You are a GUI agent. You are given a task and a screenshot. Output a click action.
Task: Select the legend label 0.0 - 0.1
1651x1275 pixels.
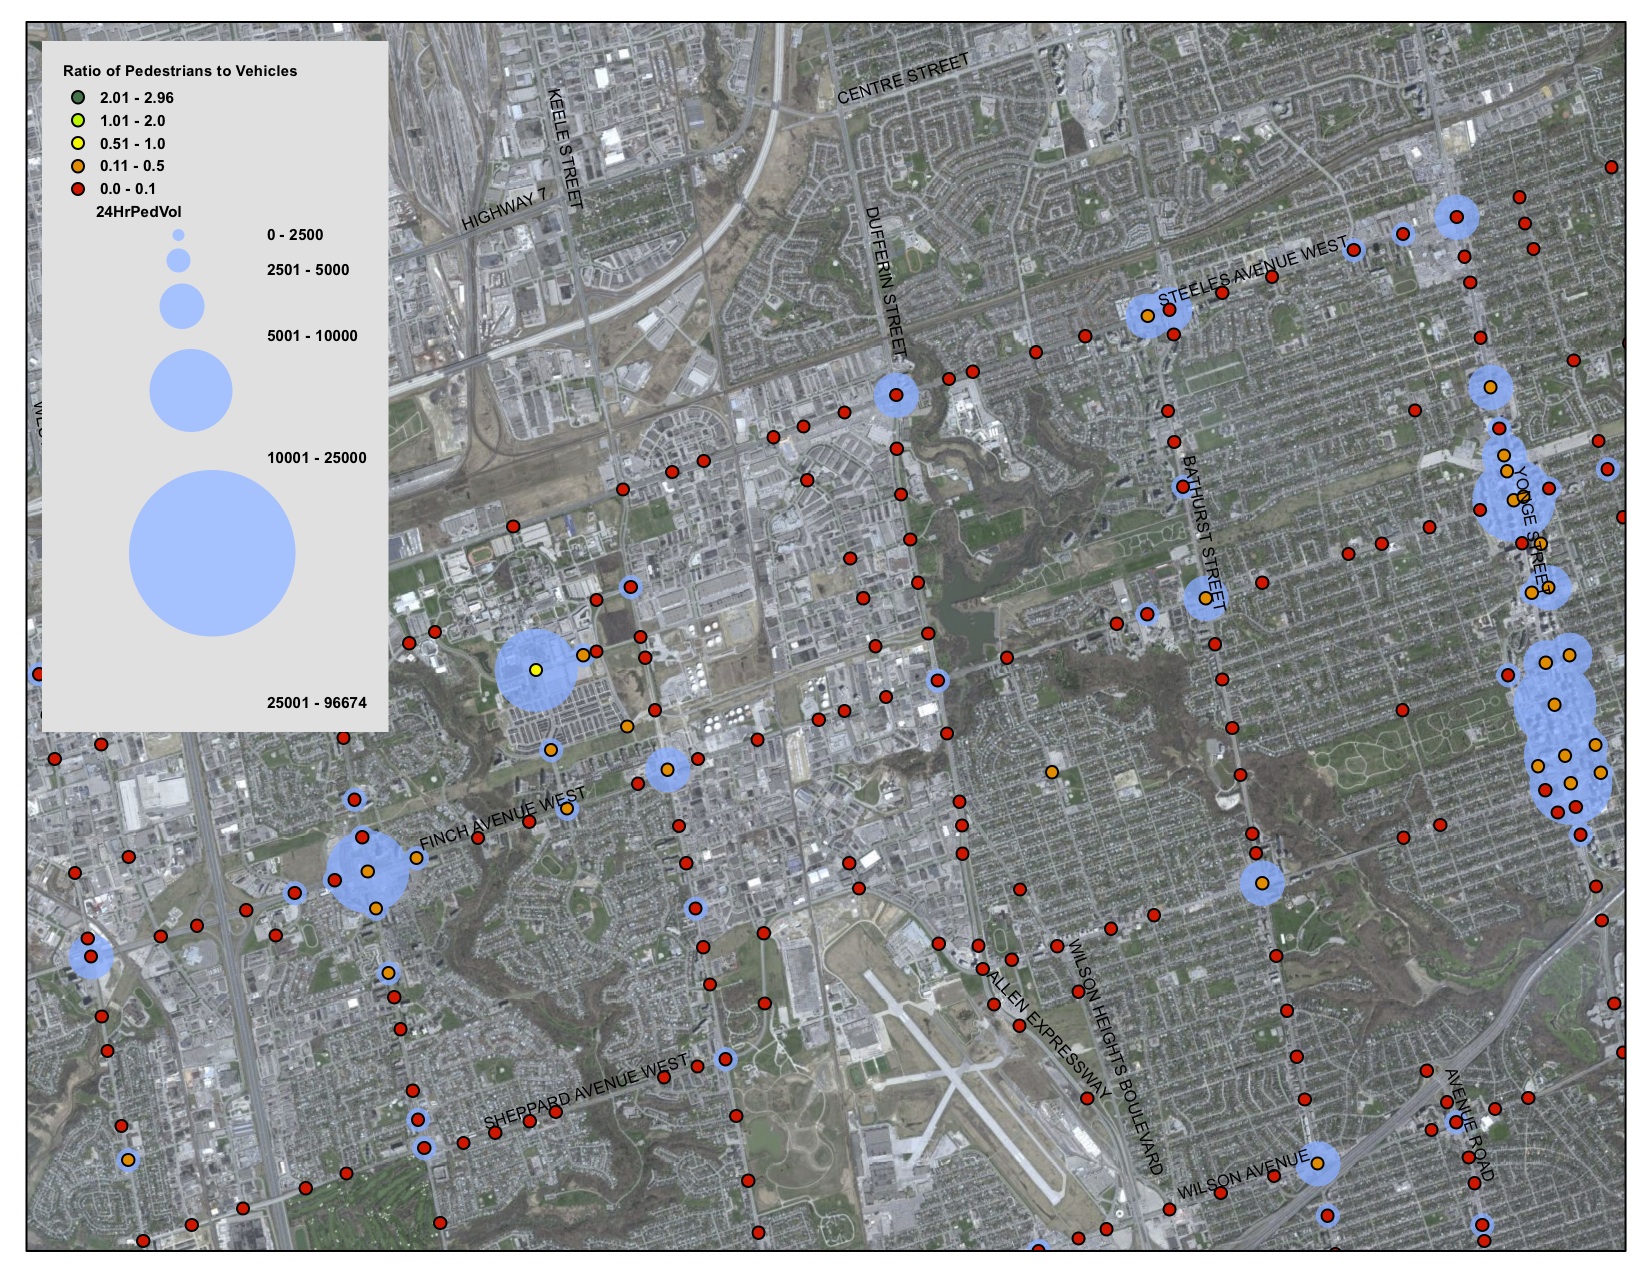click(x=128, y=189)
